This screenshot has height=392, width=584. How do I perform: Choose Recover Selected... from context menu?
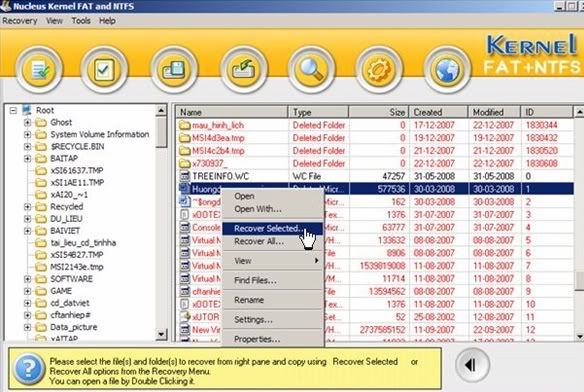pyautogui.click(x=272, y=228)
